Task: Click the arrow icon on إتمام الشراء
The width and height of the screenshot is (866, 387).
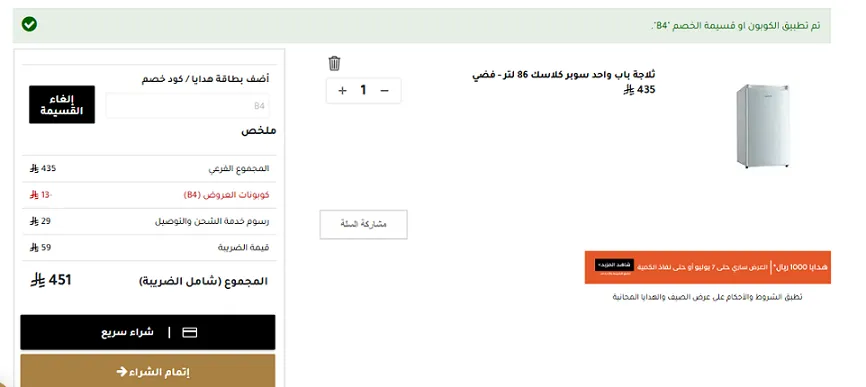Action: [x=122, y=372]
